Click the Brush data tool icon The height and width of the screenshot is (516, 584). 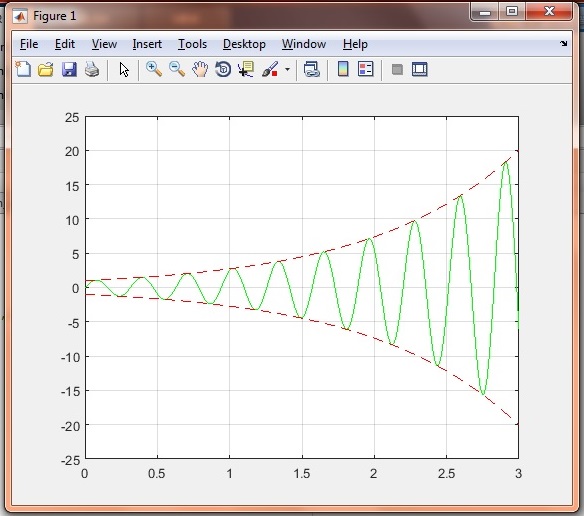click(x=270, y=70)
